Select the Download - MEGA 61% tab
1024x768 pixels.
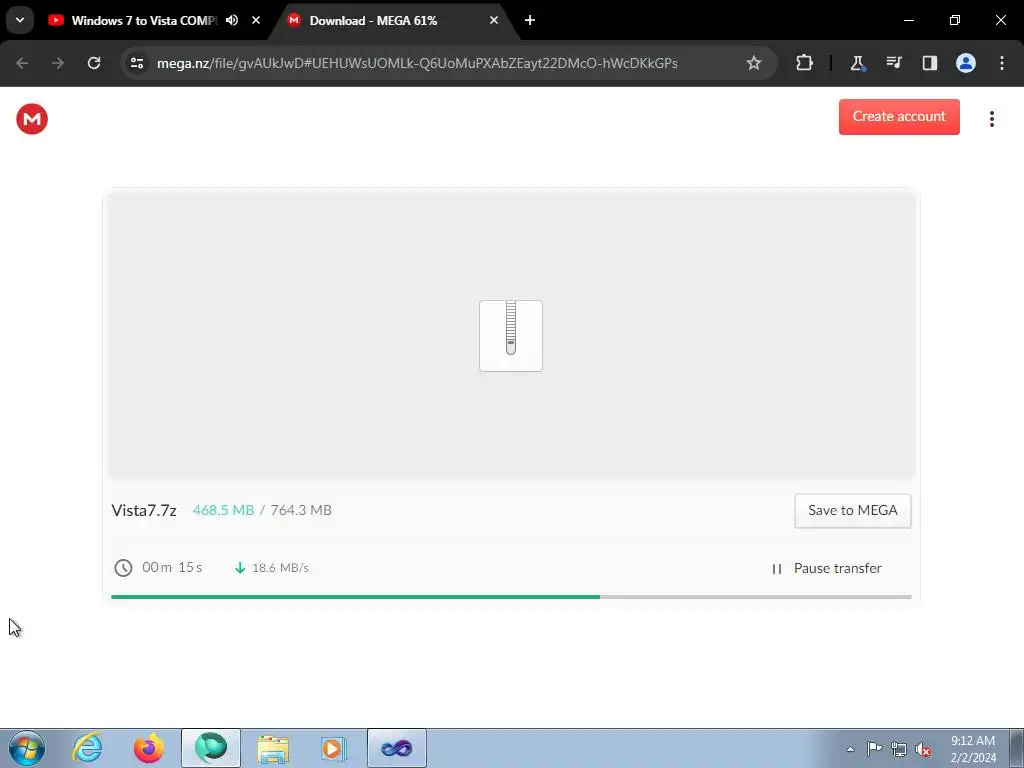tap(394, 20)
